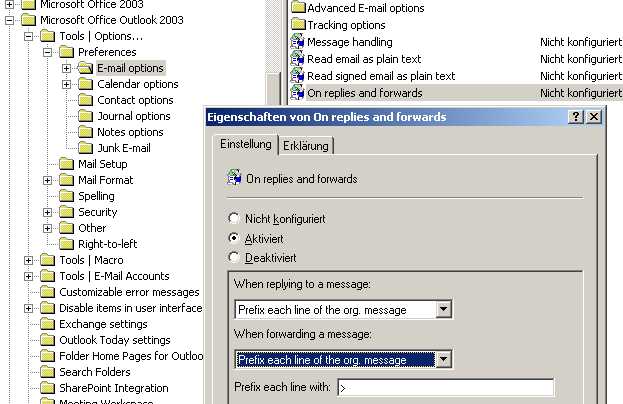Expand the Mail Format tree node
Screen dimensions: 623x404
tap(47, 180)
